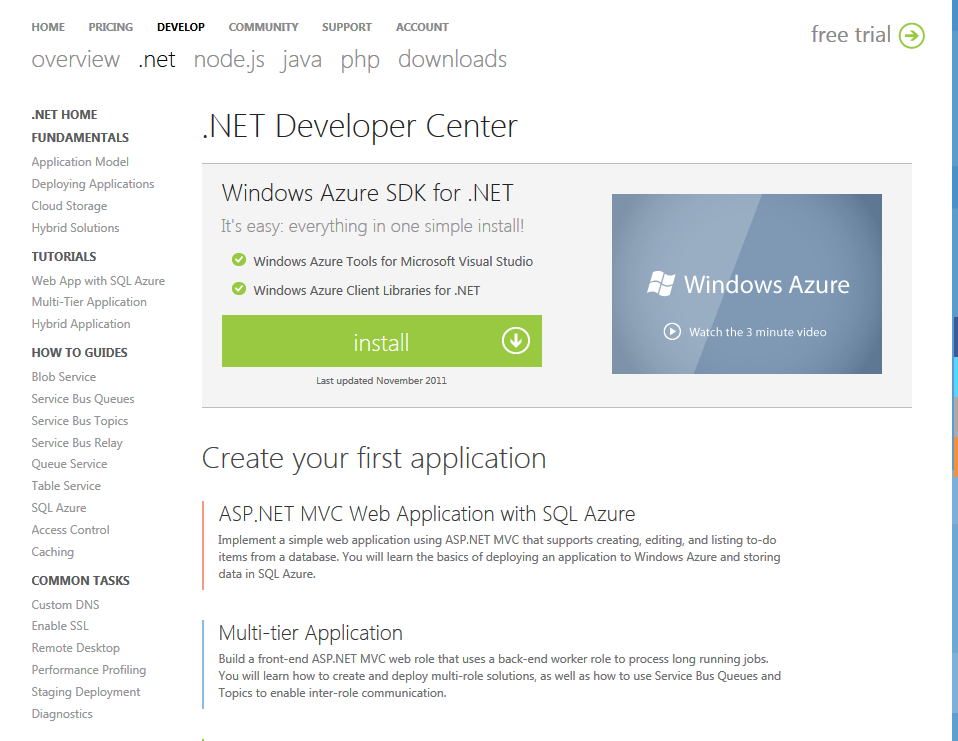
Task: Open Hybrid Solutions sidebar link
Action: coord(75,228)
